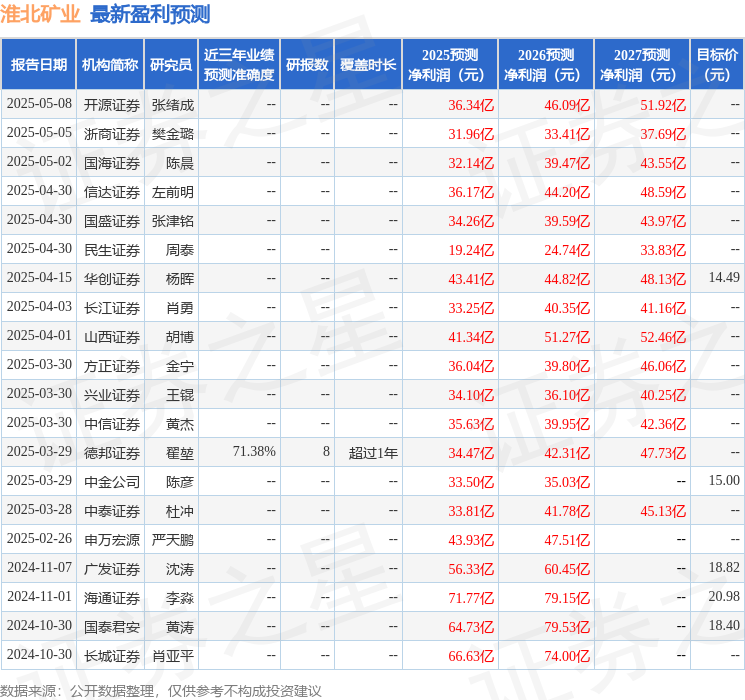
Task: Click 长城证券 institution cell
Action: coord(112,655)
